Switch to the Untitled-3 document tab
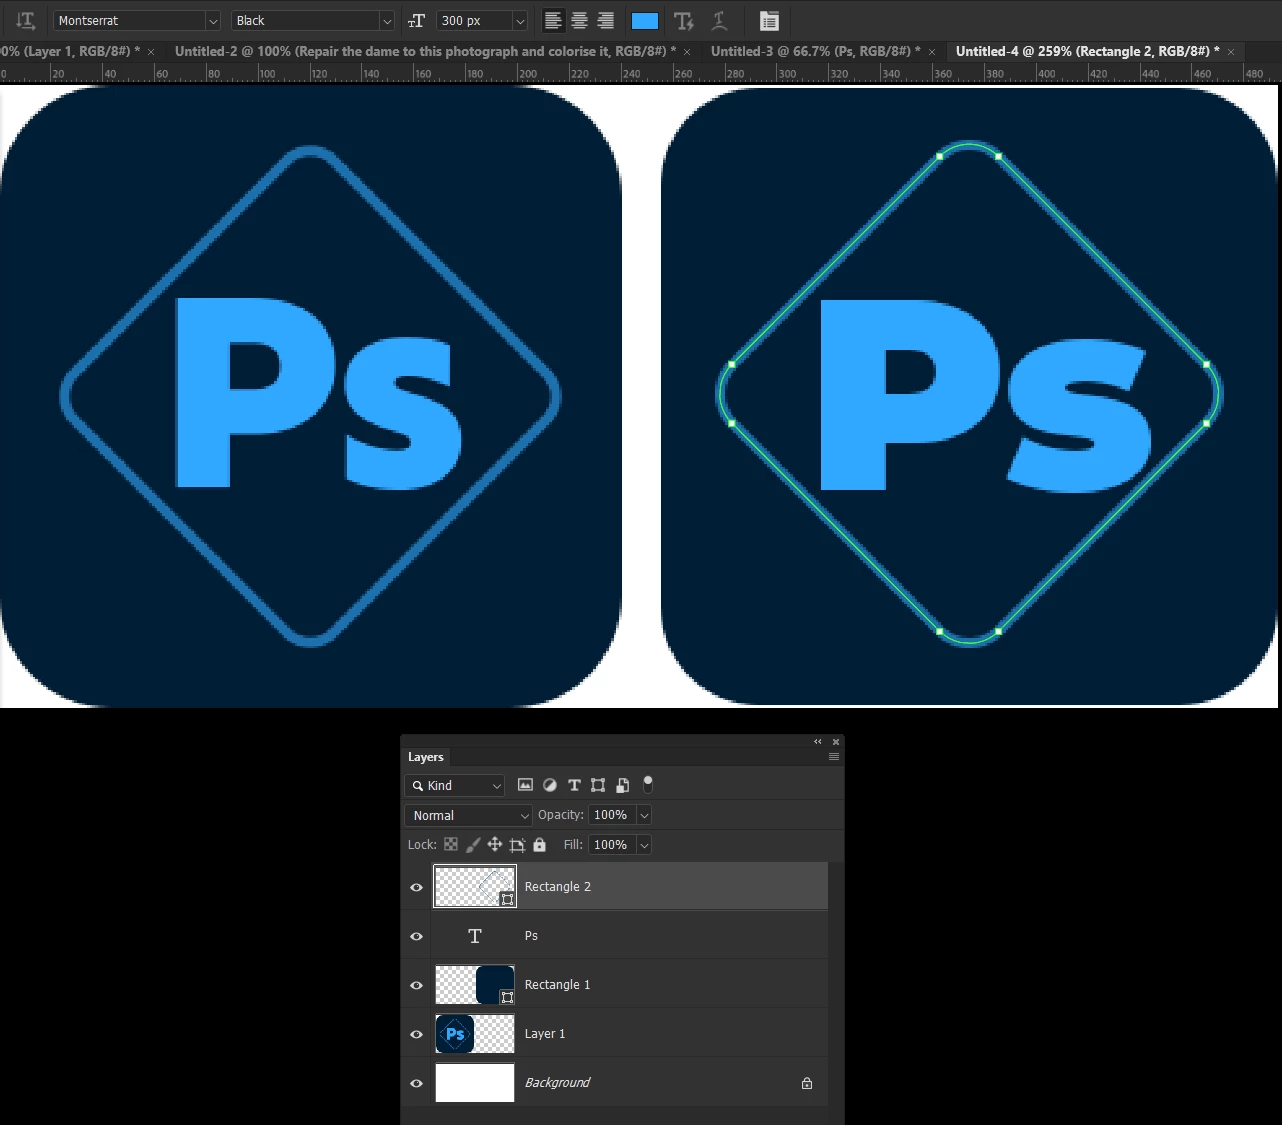The image size is (1282, 1125). click(816, 51)
